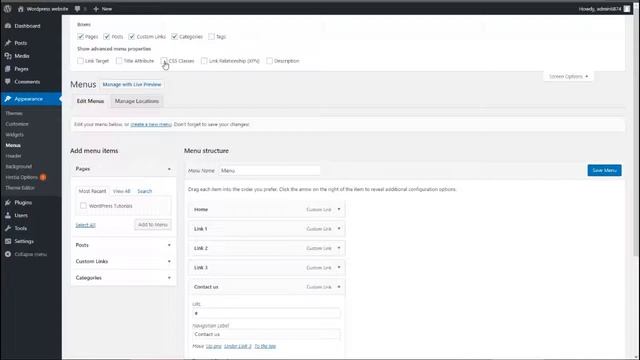The image size is (640, 360).
Task: Select the View All pages tab
Action: 122,191
